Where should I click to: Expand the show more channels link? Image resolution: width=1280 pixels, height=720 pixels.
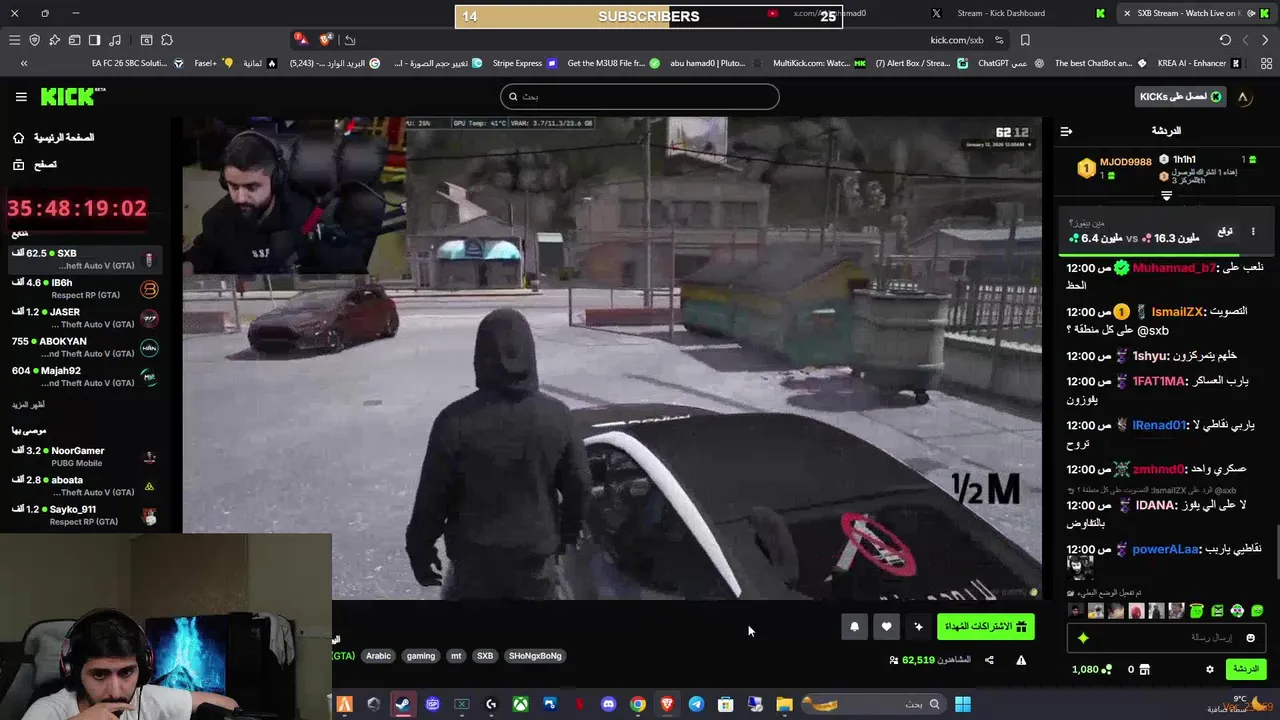click(27, 405)
